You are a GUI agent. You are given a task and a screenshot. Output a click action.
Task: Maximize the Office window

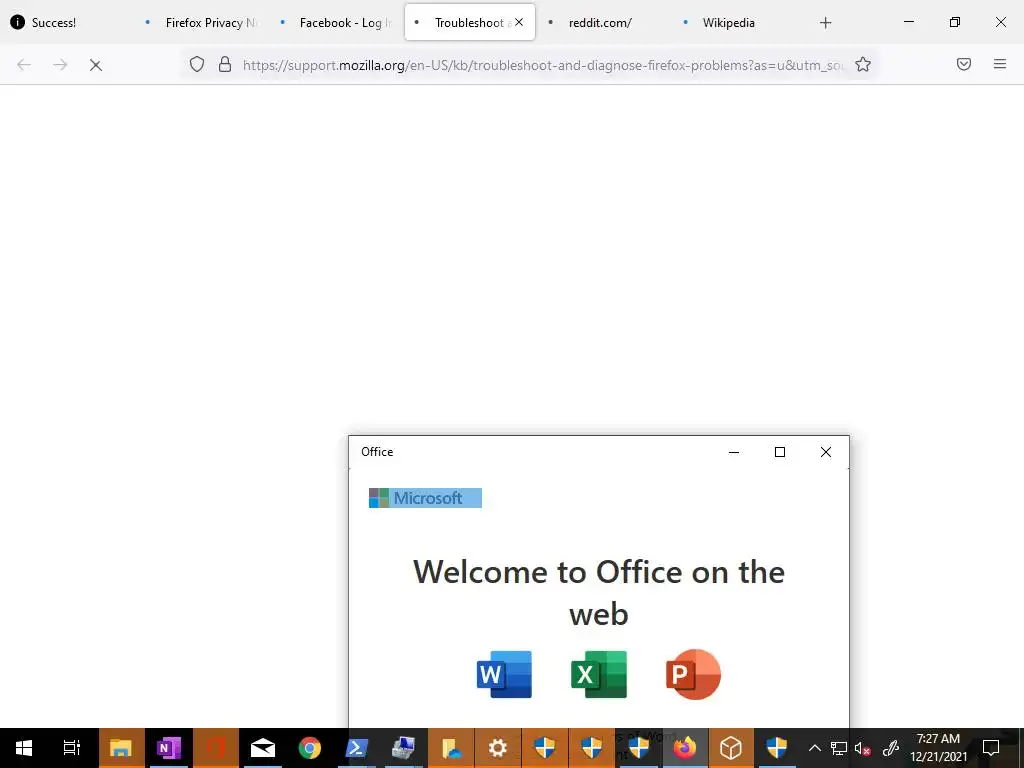pos(780,452)
